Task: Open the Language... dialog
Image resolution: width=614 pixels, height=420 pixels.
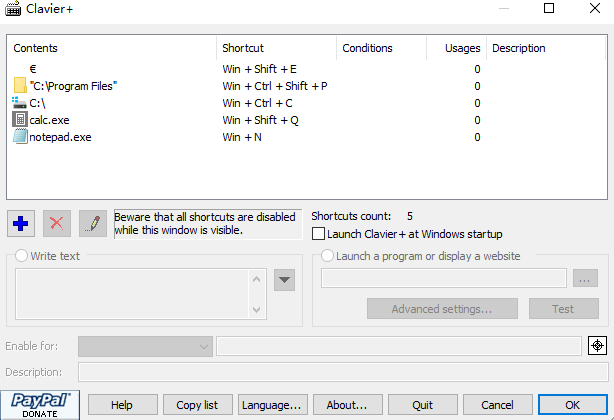Action: coord(273,405)
